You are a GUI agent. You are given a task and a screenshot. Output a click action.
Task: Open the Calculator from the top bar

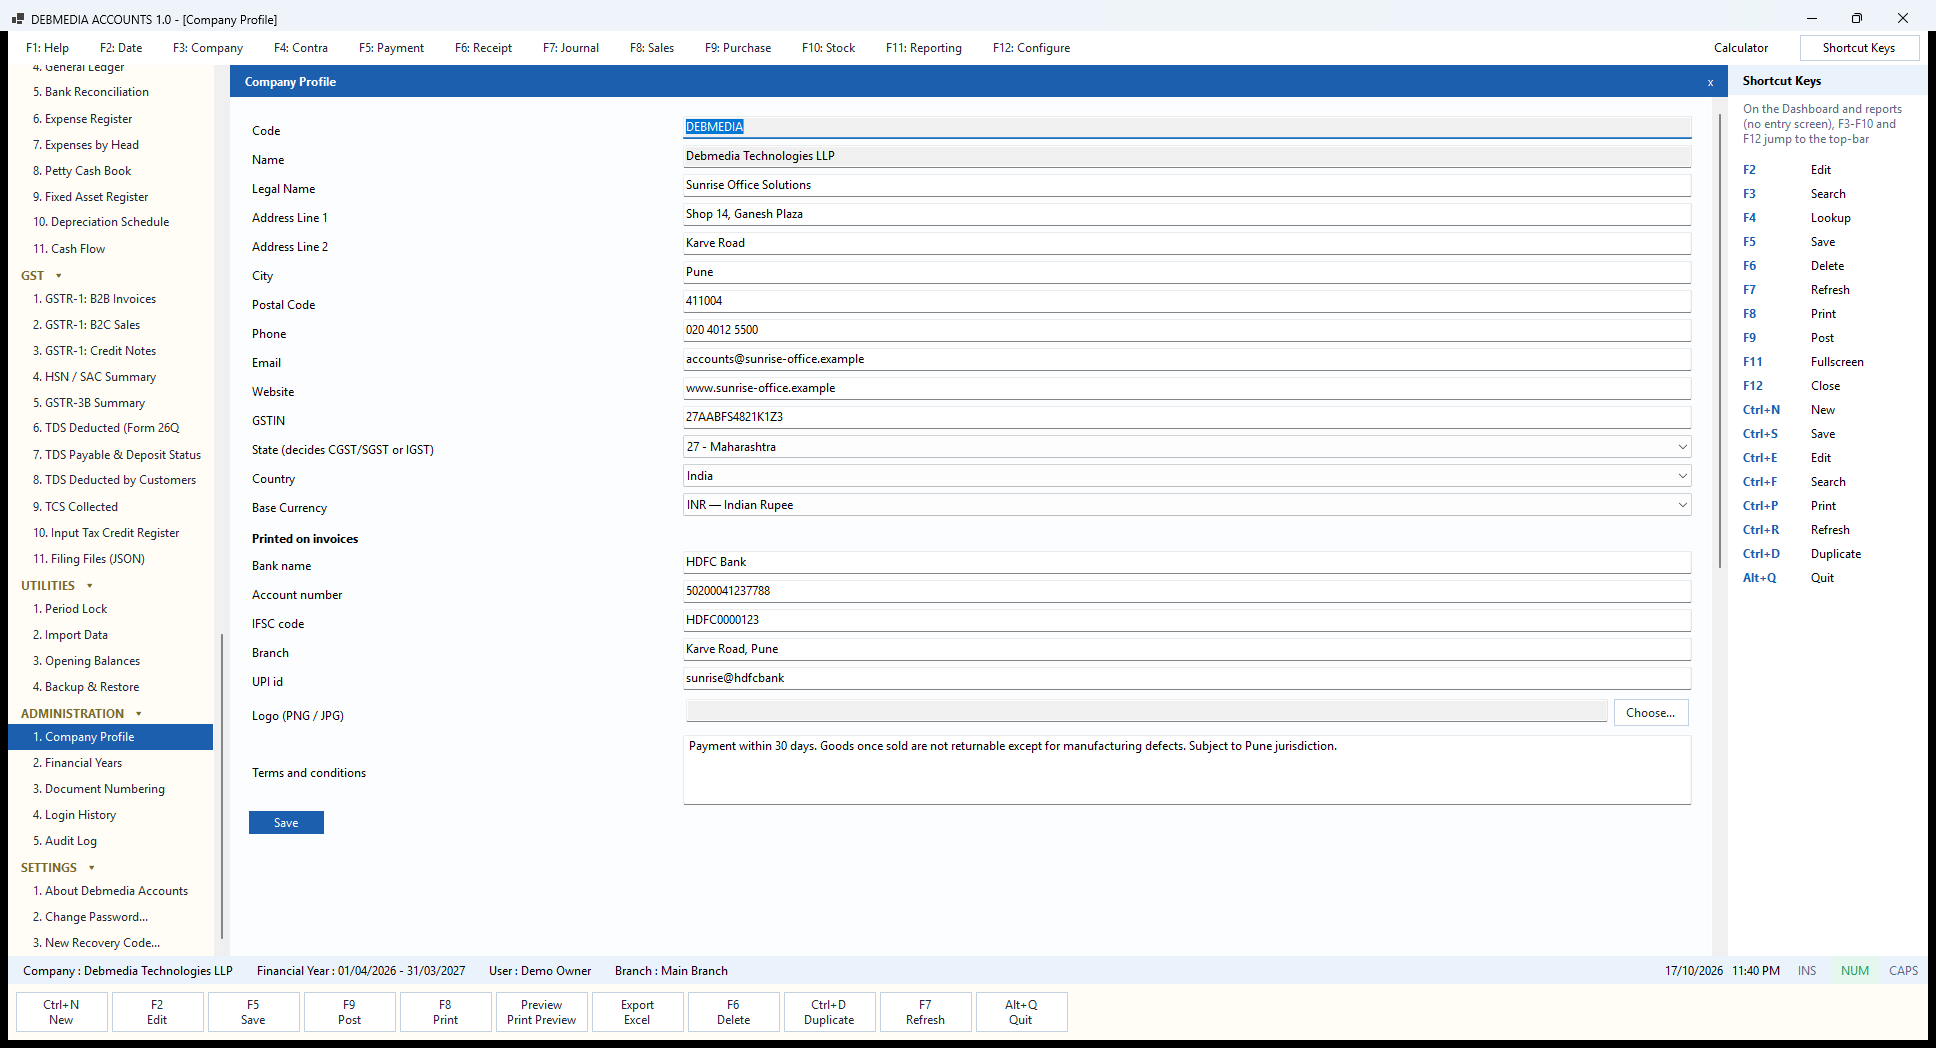click(1741, 48)
